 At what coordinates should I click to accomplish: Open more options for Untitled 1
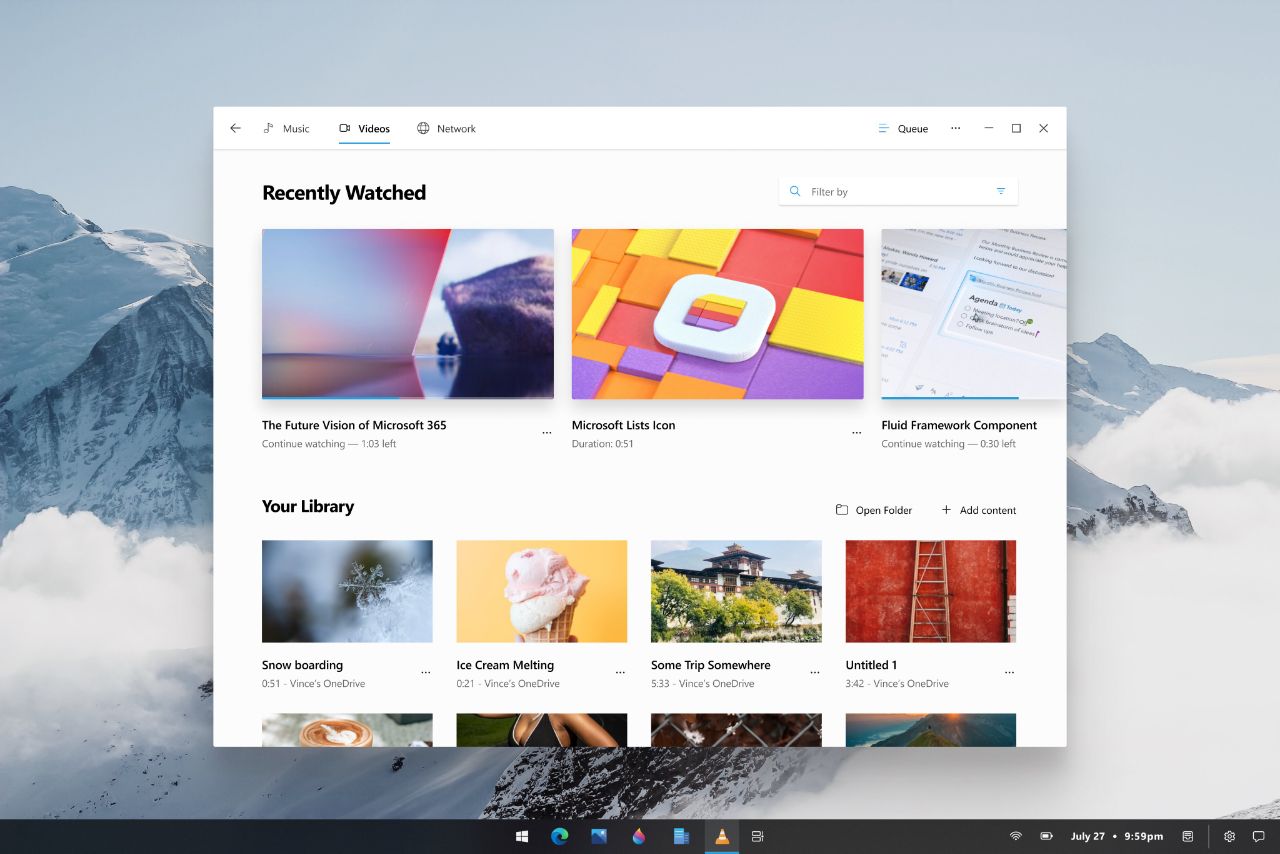(1009, 673)
